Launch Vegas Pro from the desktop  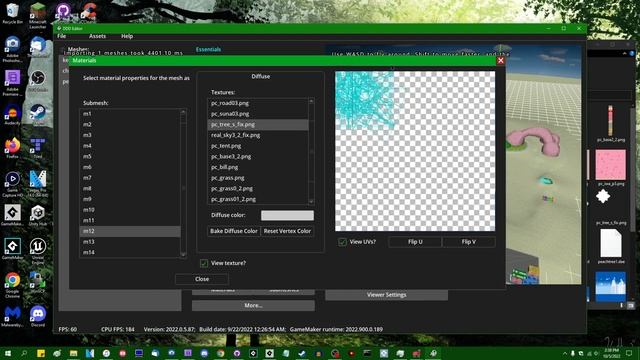tap(38, 184)
